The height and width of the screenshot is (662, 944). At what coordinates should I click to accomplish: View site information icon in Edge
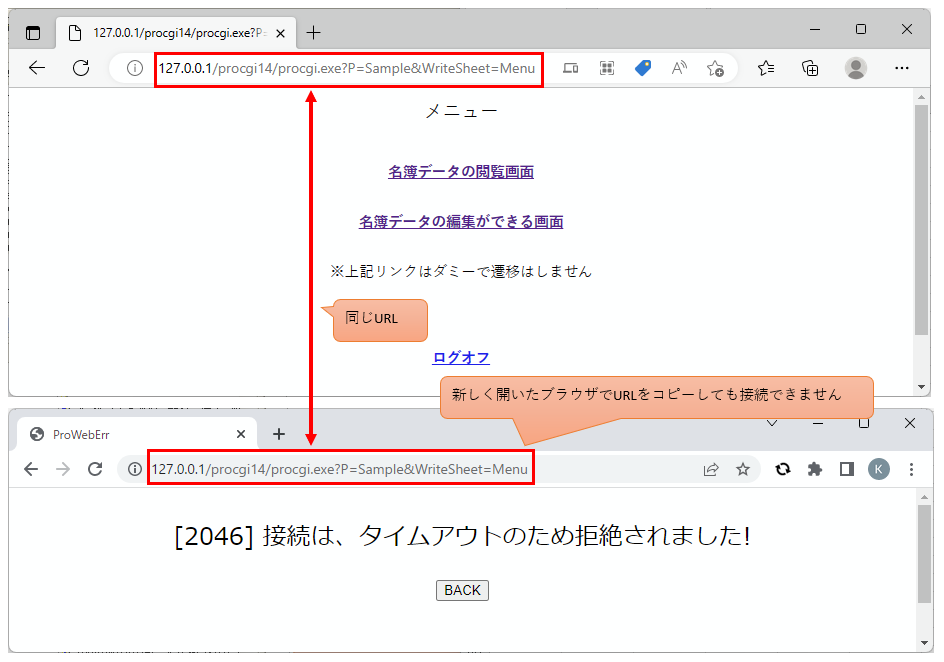coord(135,69)
